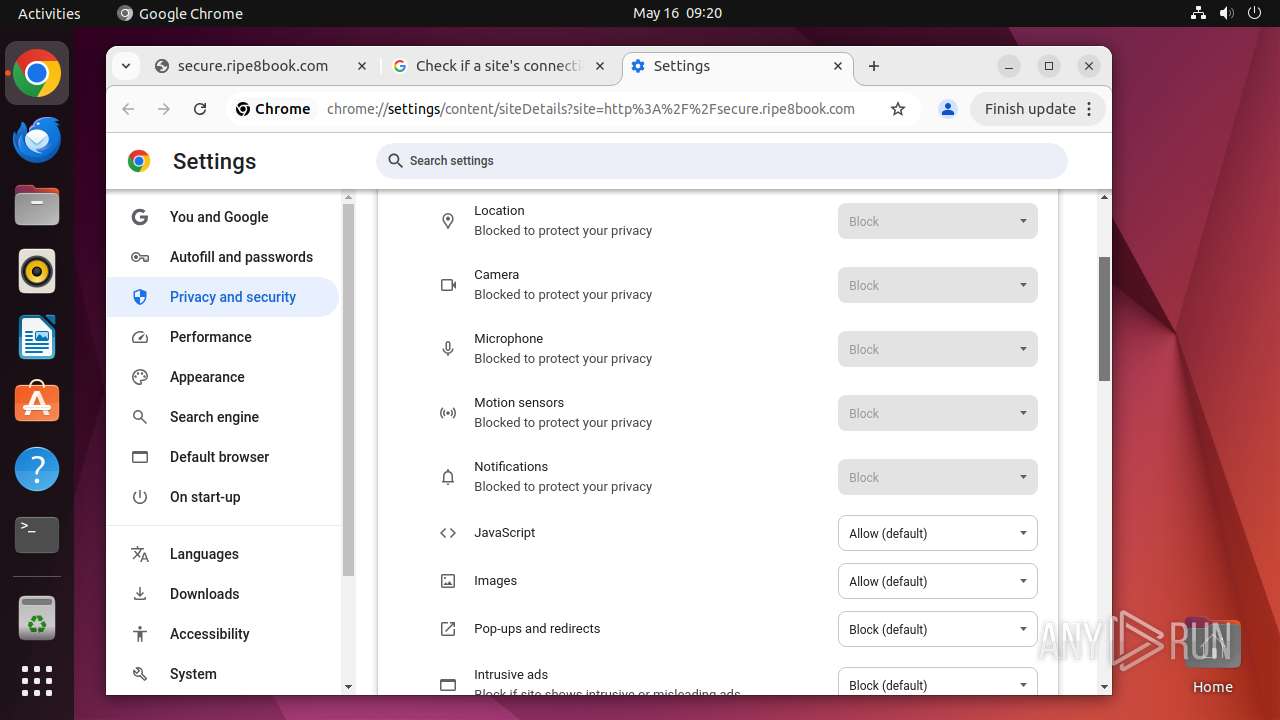Open Search engine settings

coord(223,417)
